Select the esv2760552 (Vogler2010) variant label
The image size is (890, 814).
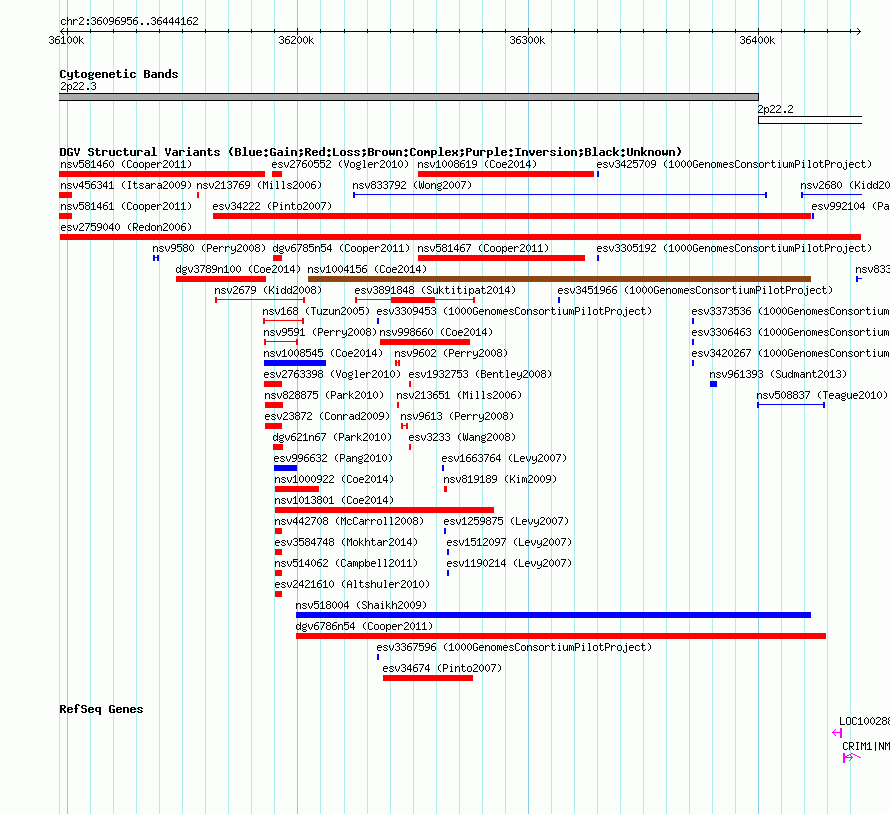[340, 164]
